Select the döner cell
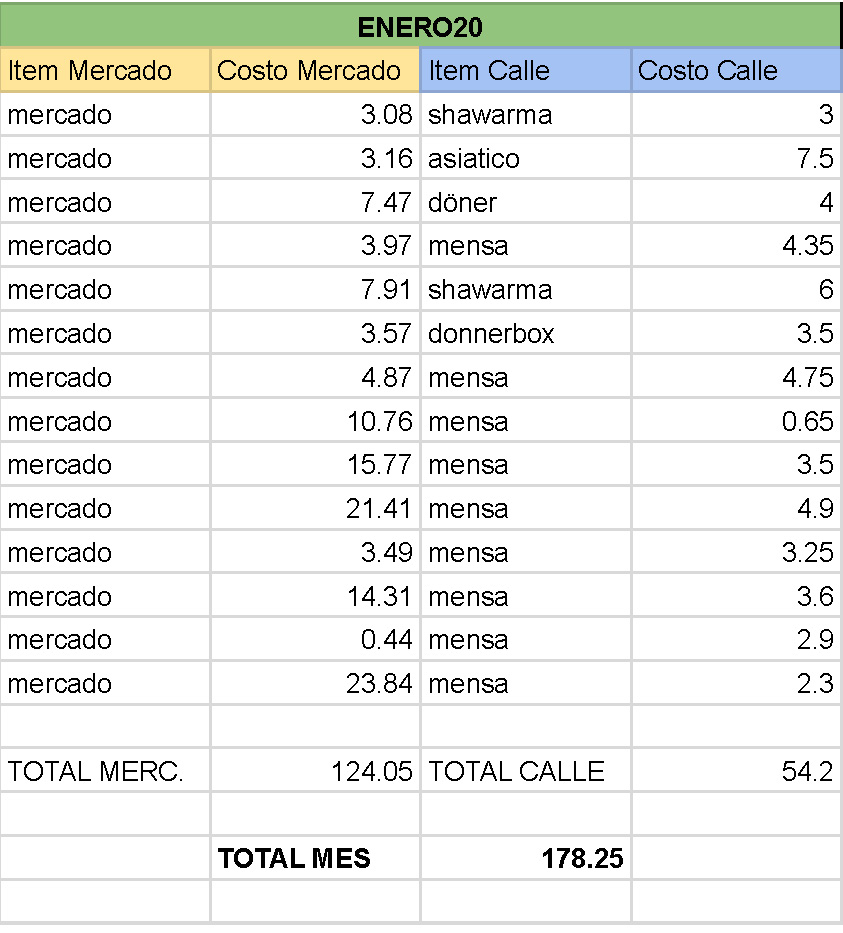Viewport: 843px width, 933px height. (526, 202)
